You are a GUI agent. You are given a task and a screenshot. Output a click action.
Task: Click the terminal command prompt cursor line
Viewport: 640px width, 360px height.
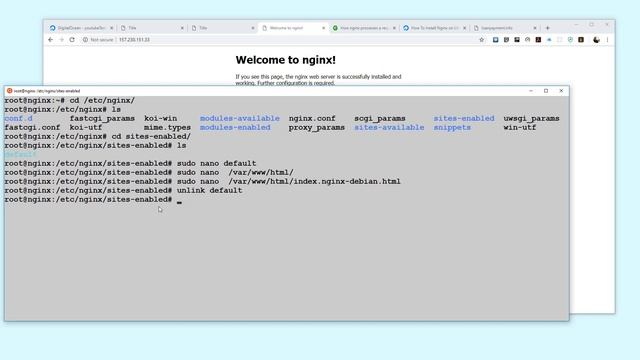(93, 200)
